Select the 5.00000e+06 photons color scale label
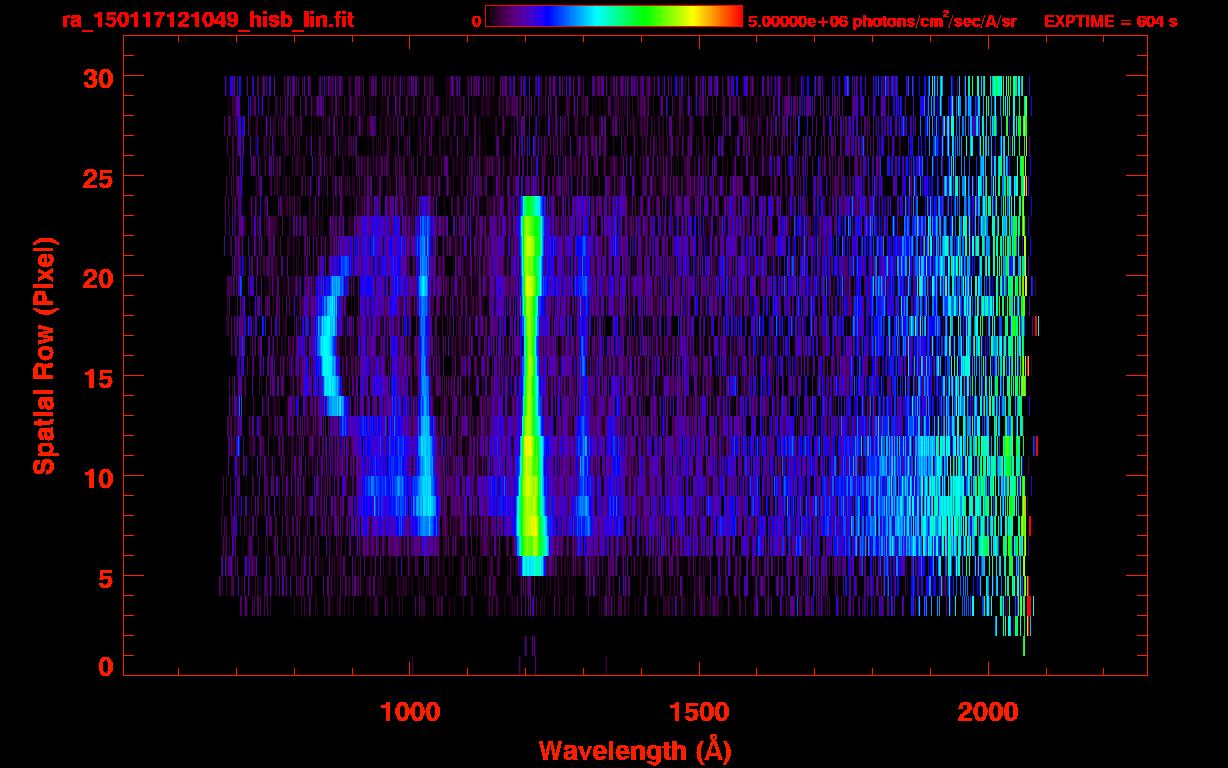 coord(882,21)
